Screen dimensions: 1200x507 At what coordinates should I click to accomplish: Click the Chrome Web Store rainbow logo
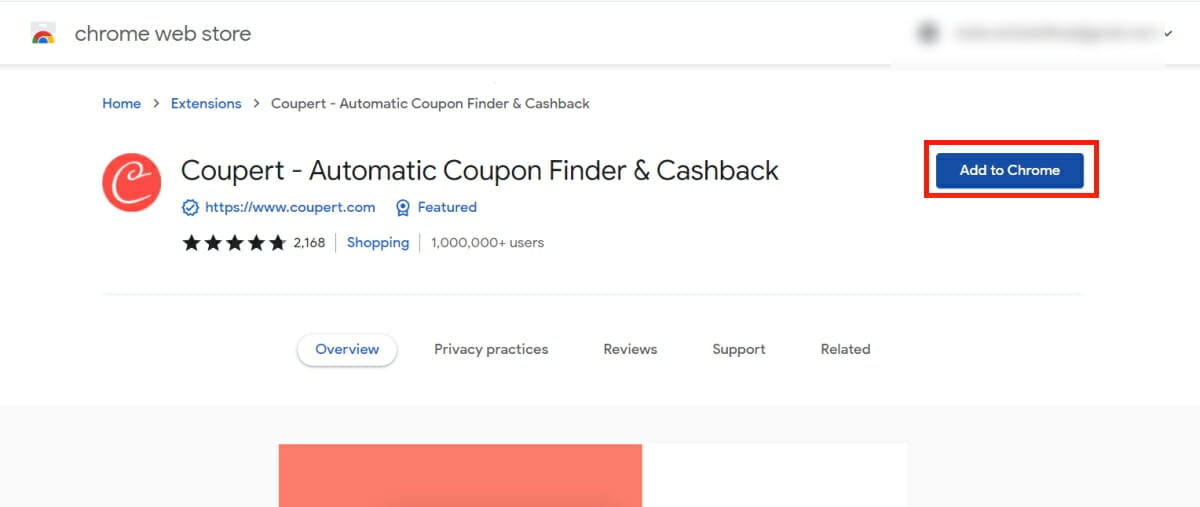point(43,34)
